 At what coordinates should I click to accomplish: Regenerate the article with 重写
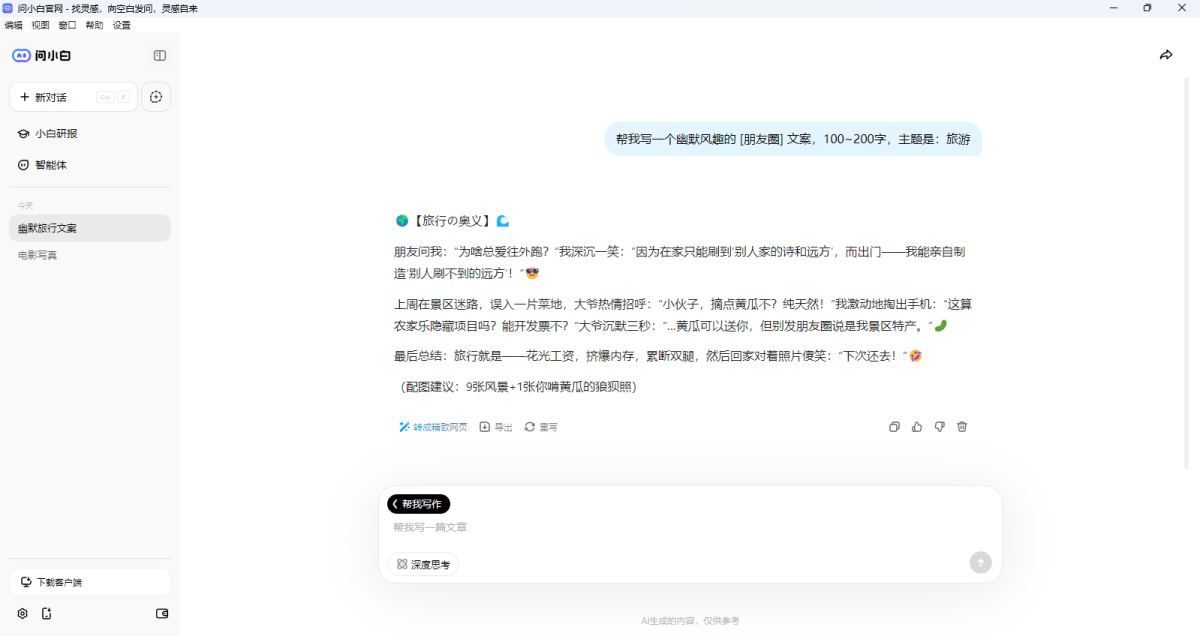540,426
